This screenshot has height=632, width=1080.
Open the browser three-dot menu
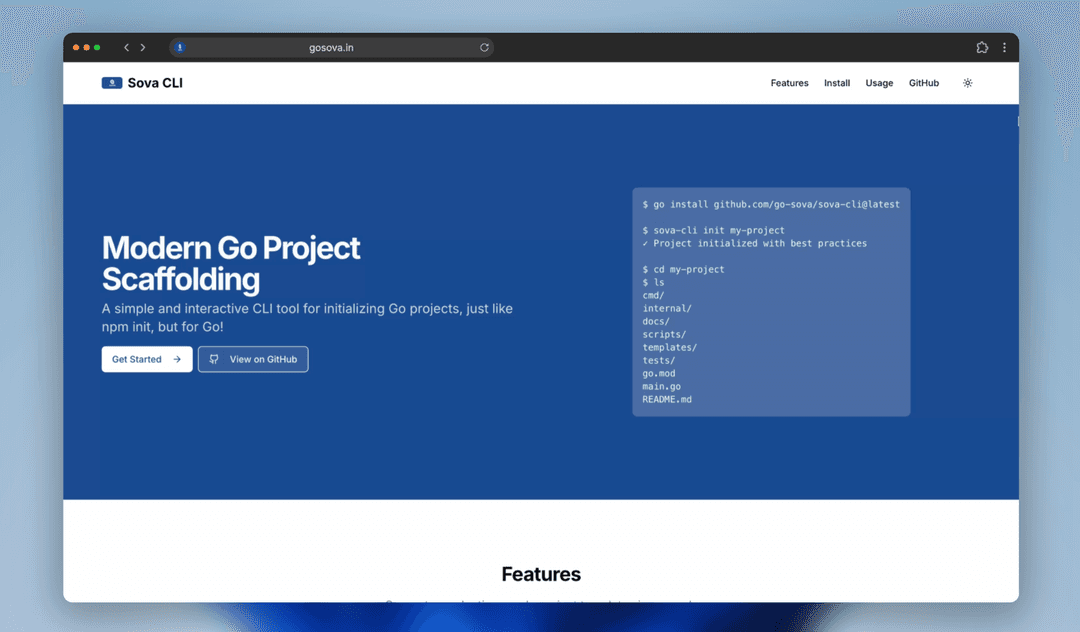coord(1004,48)
